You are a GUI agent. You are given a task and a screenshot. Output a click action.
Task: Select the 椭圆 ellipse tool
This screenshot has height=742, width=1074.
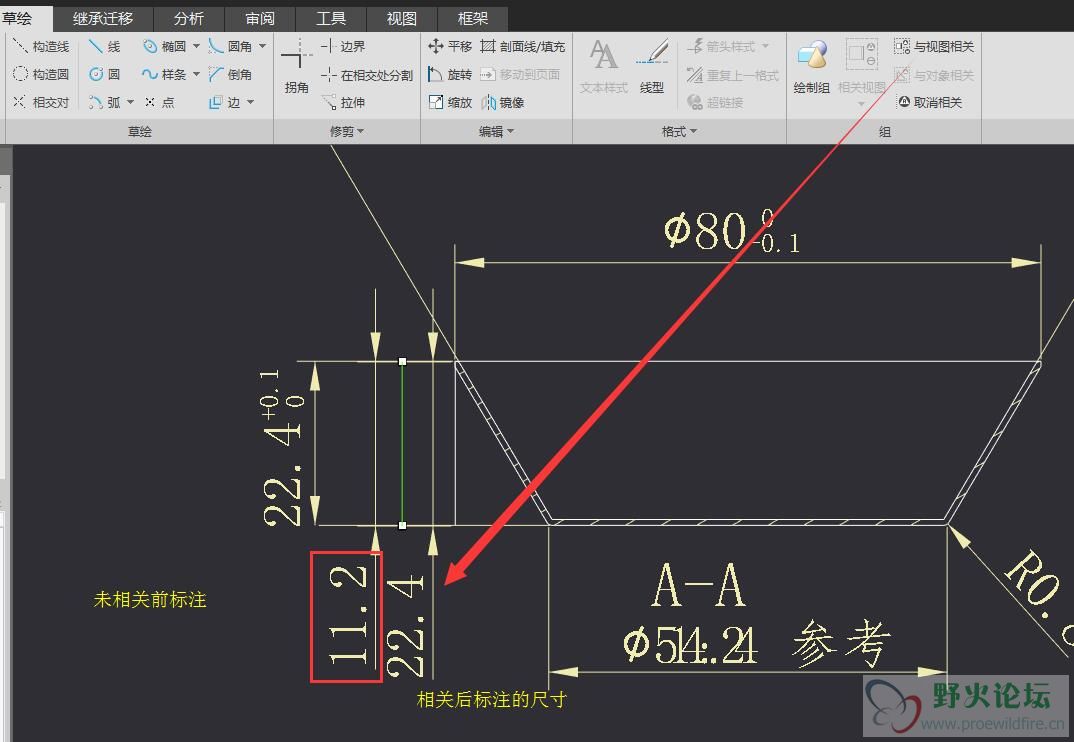[164, 47]
